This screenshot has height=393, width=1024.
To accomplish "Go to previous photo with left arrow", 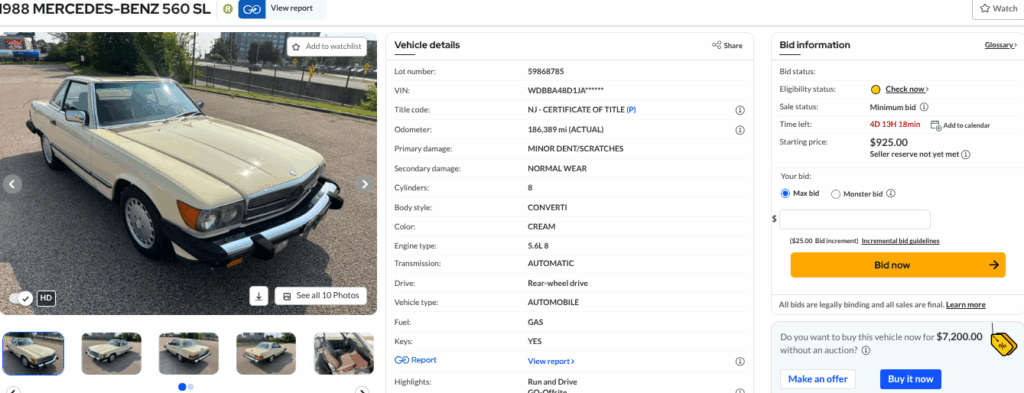I will coord(12,184).
